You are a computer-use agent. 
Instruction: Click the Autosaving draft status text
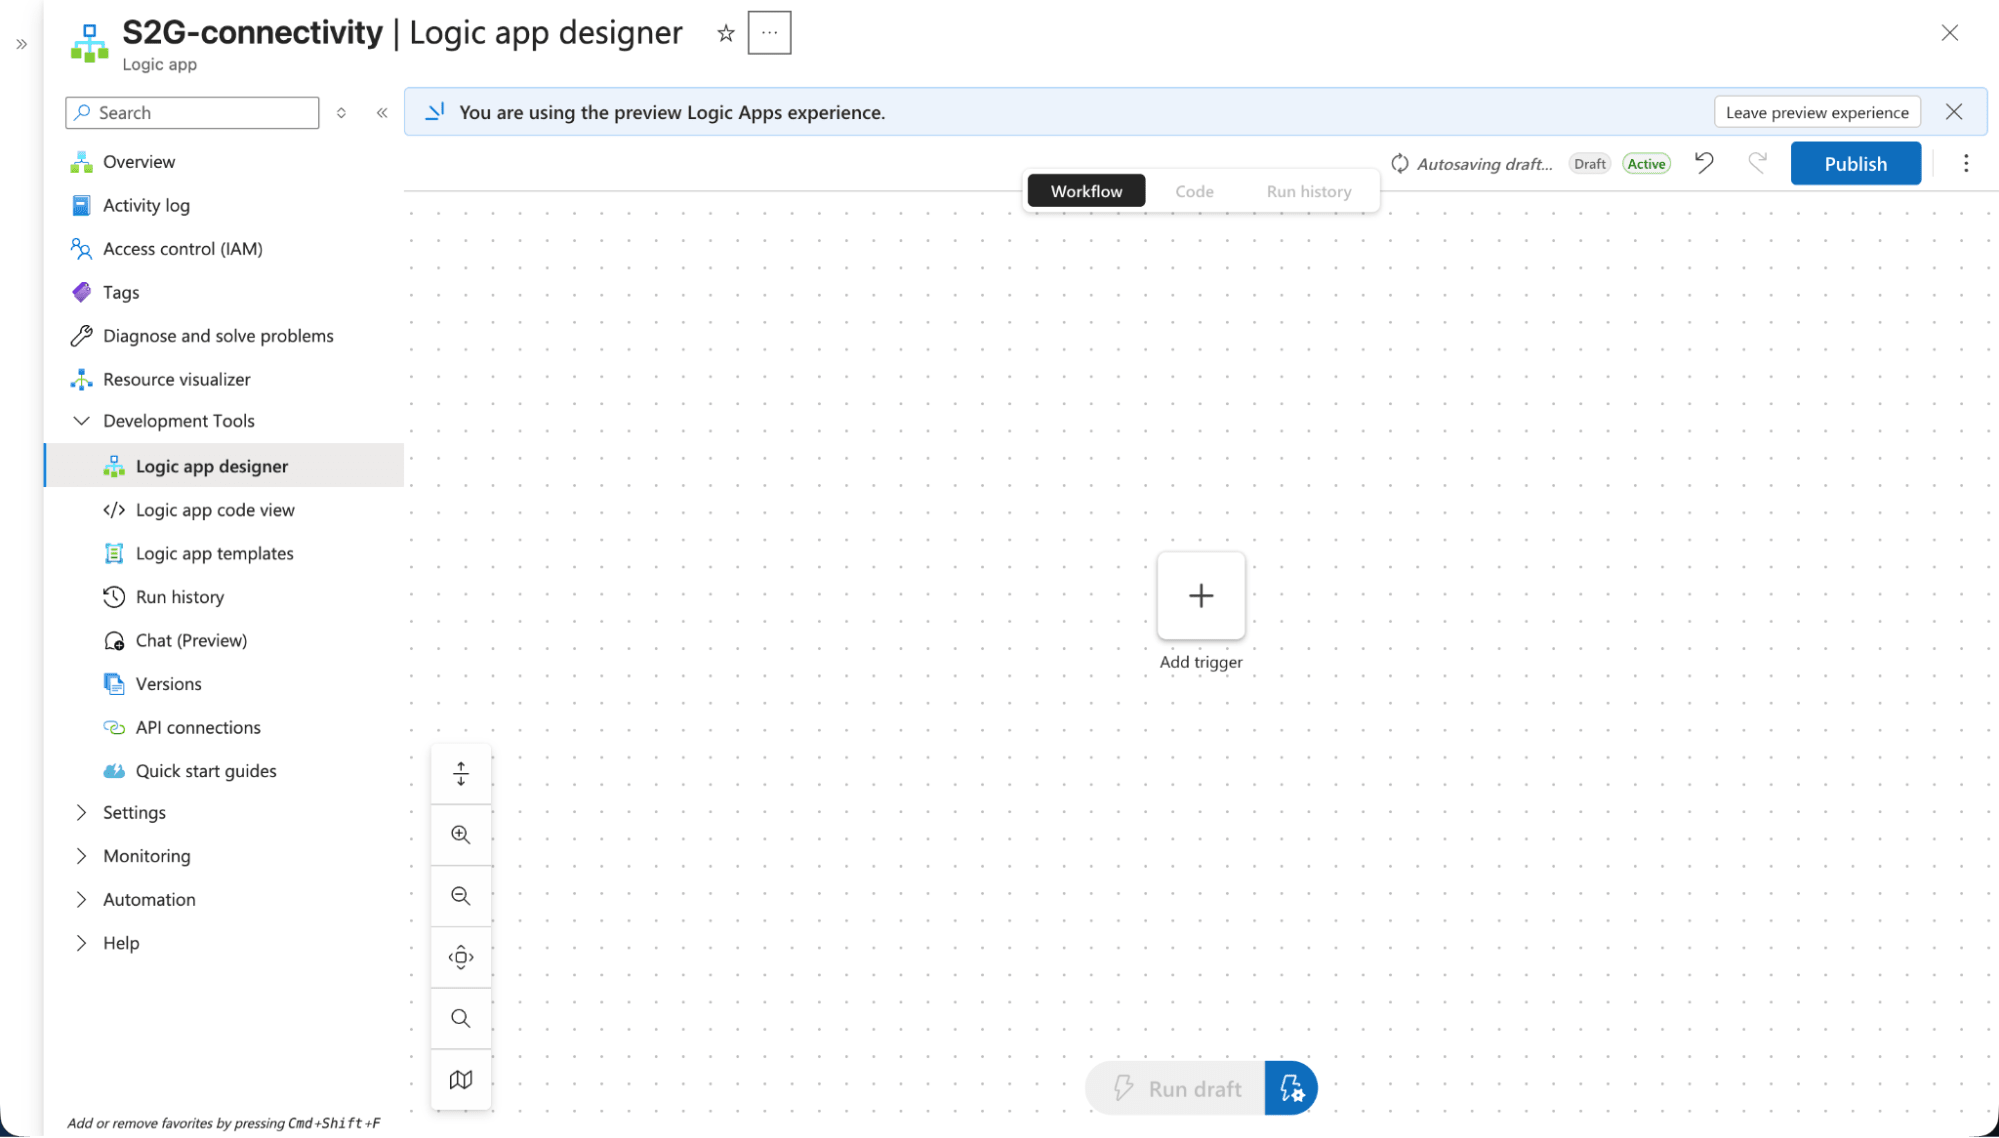coord(1484,164)
